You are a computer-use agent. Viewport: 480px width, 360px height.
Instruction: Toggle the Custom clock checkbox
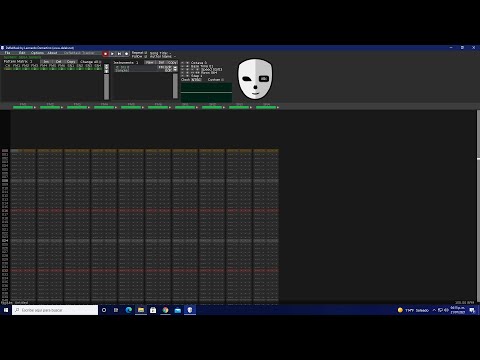point(223,80)
